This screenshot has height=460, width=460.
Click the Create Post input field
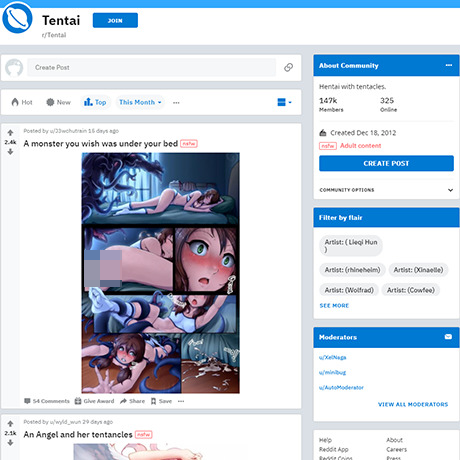pyautogui.click(x=152, y=67)
